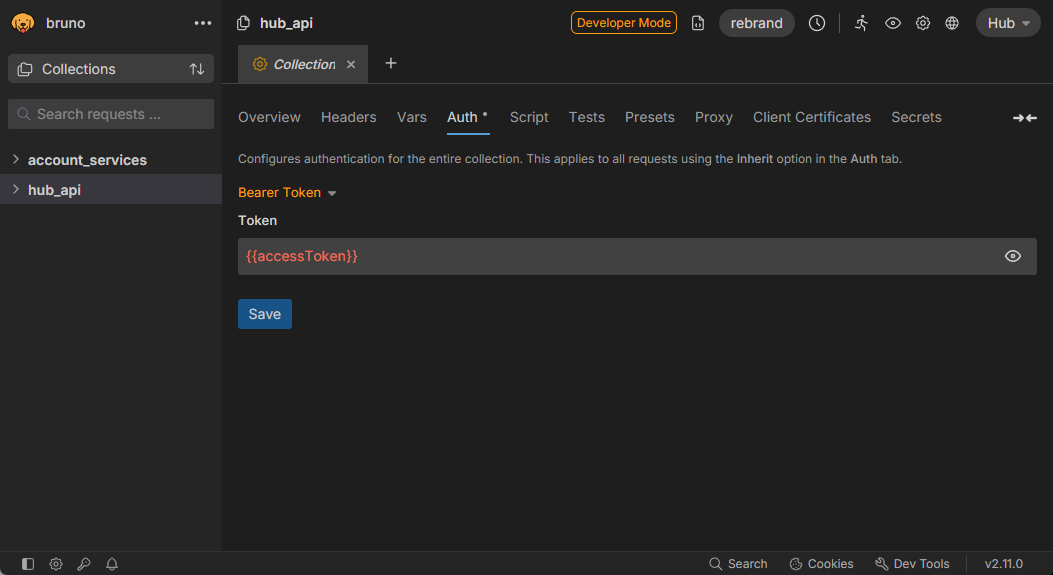The height and width of the screenshot is (575, 1053).
Task: Click the rebrand branch pill
Action: pos(756,23)
